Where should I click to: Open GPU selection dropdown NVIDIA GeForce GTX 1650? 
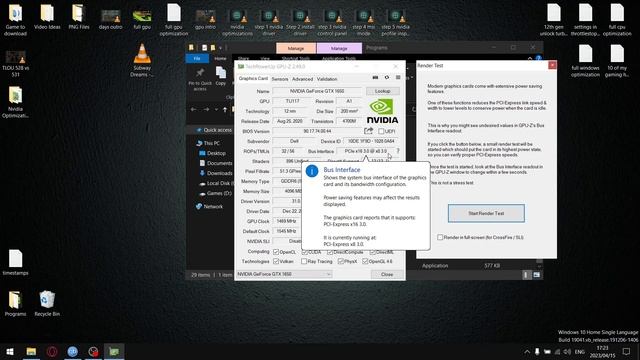click(x=284, y=274)
